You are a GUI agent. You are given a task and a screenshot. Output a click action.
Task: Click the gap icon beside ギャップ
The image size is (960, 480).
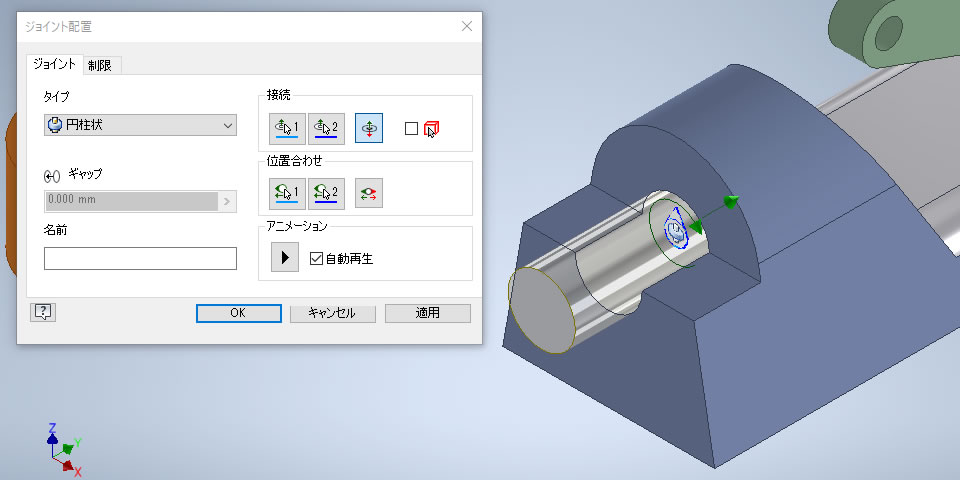[52, 176]
